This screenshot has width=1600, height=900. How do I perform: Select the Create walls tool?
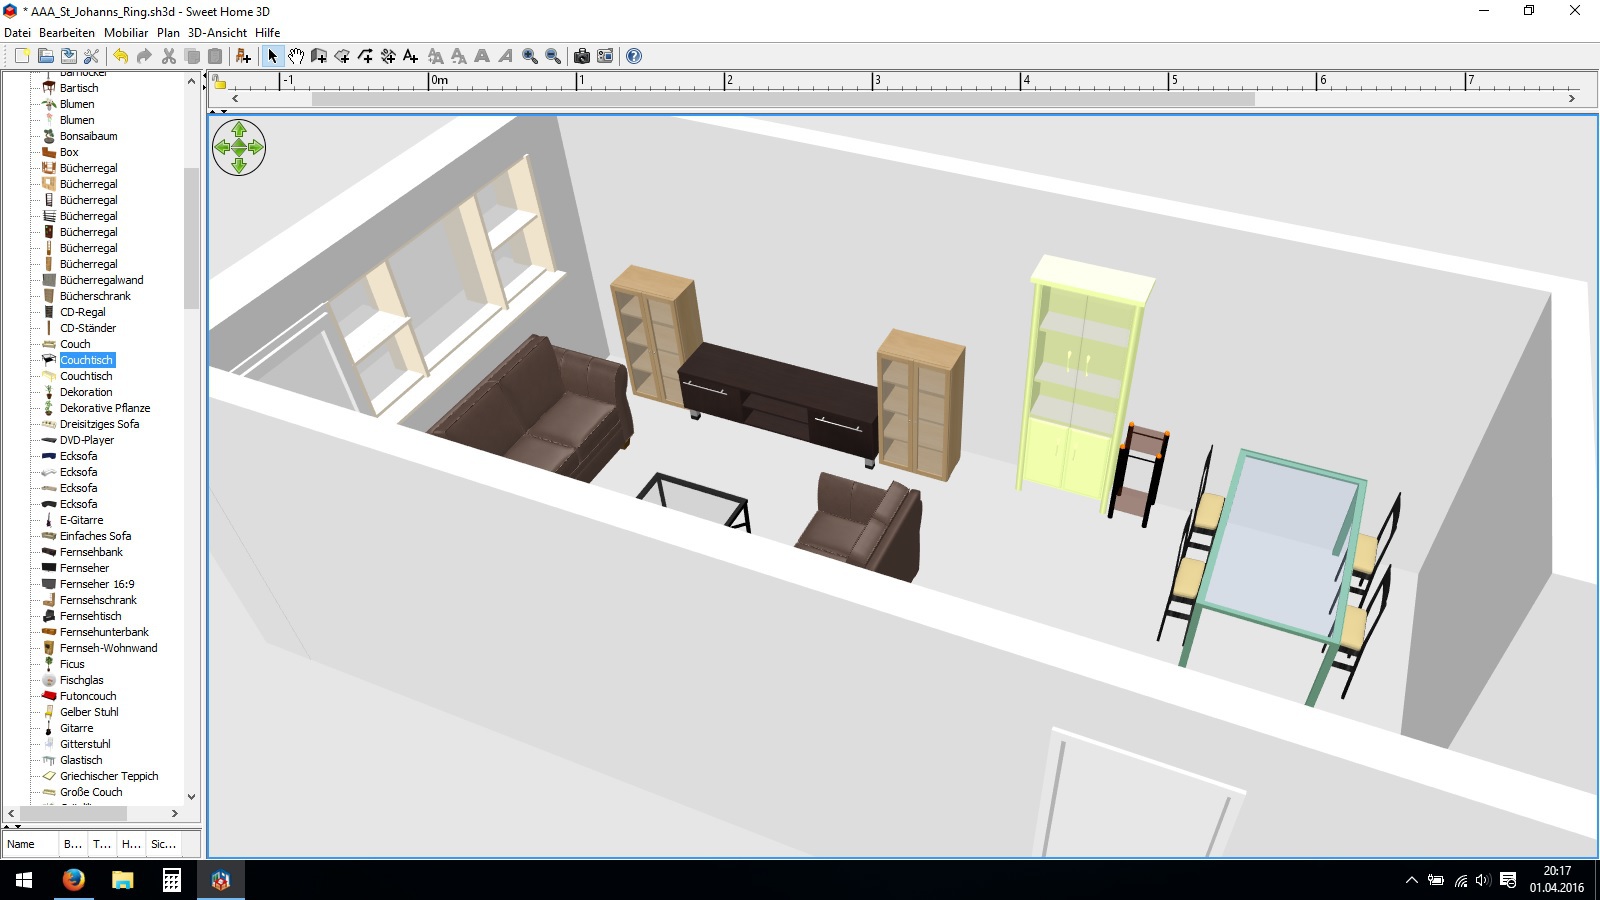click(x=319, y=56)
